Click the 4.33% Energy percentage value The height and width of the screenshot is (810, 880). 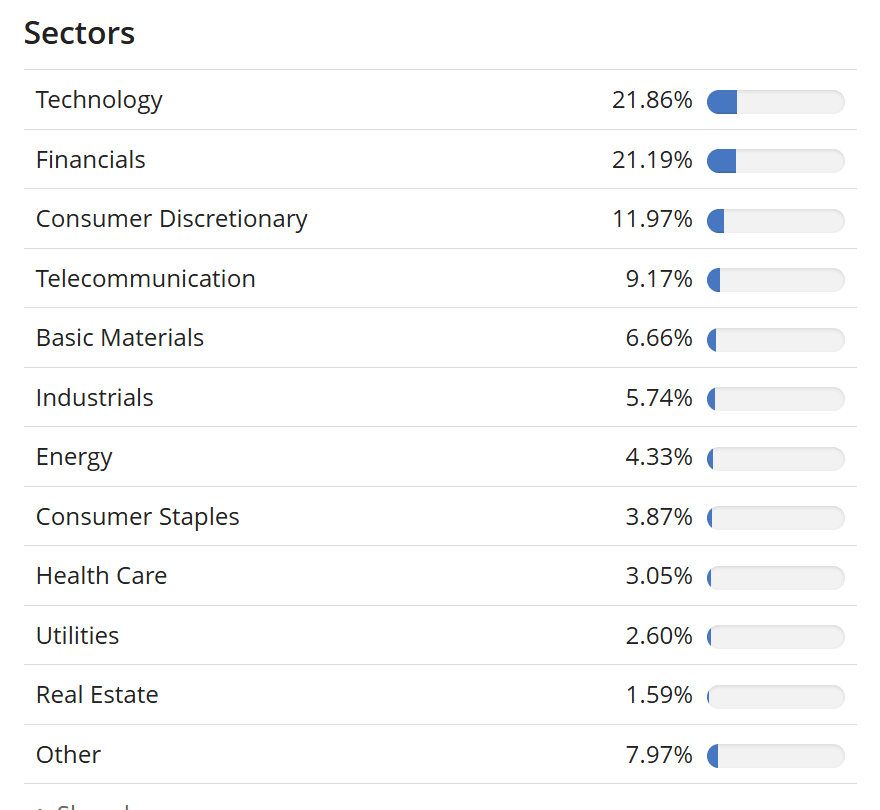659,457
